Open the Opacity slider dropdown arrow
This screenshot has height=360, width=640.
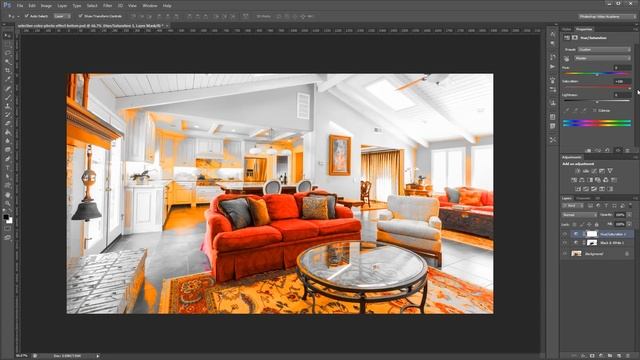point(629,215)
